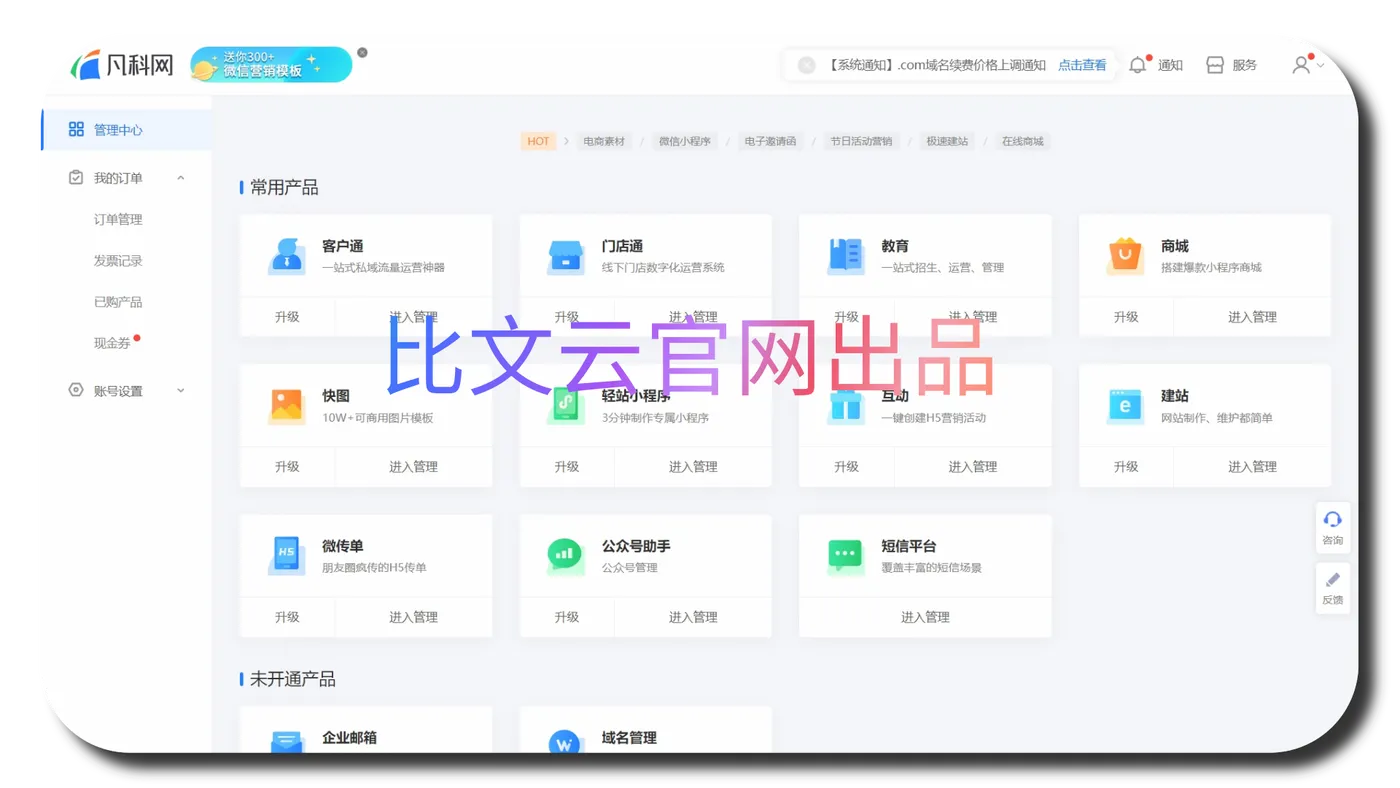Viewport: 1400px width, 788px height.
Task: Click the 企业邮箱 envelope icon
Action: click(287, 742)
